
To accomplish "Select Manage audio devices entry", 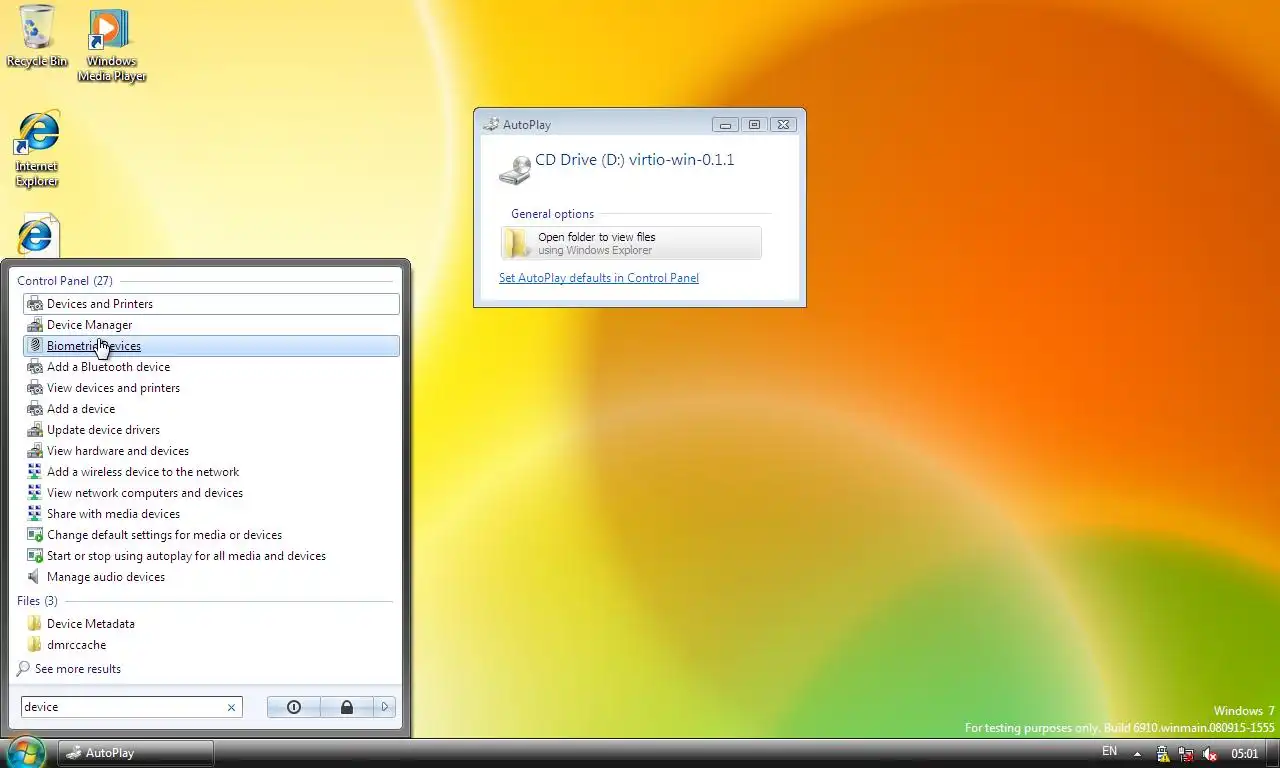I will click(211, 577).
